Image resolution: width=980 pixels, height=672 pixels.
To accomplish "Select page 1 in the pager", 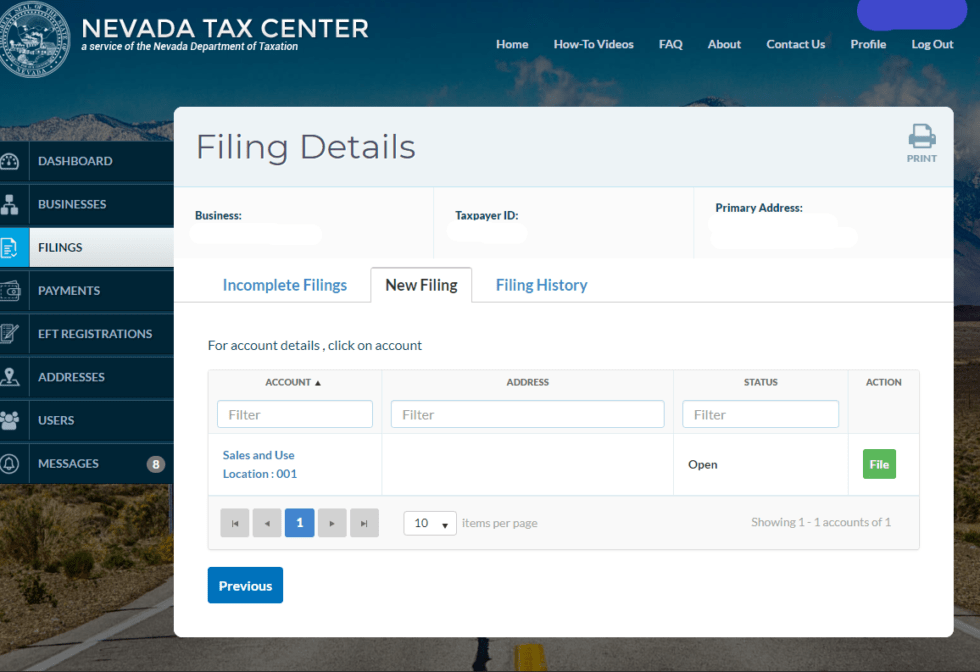I will click(x=299, y=522).
